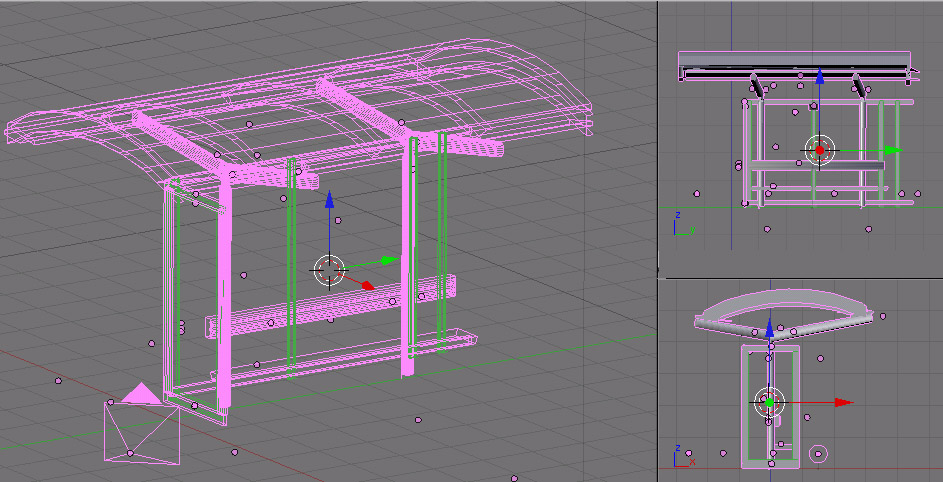Grab the green Y-axis arrow in perspective view
The image size is (943, 482).
point(389,261)
